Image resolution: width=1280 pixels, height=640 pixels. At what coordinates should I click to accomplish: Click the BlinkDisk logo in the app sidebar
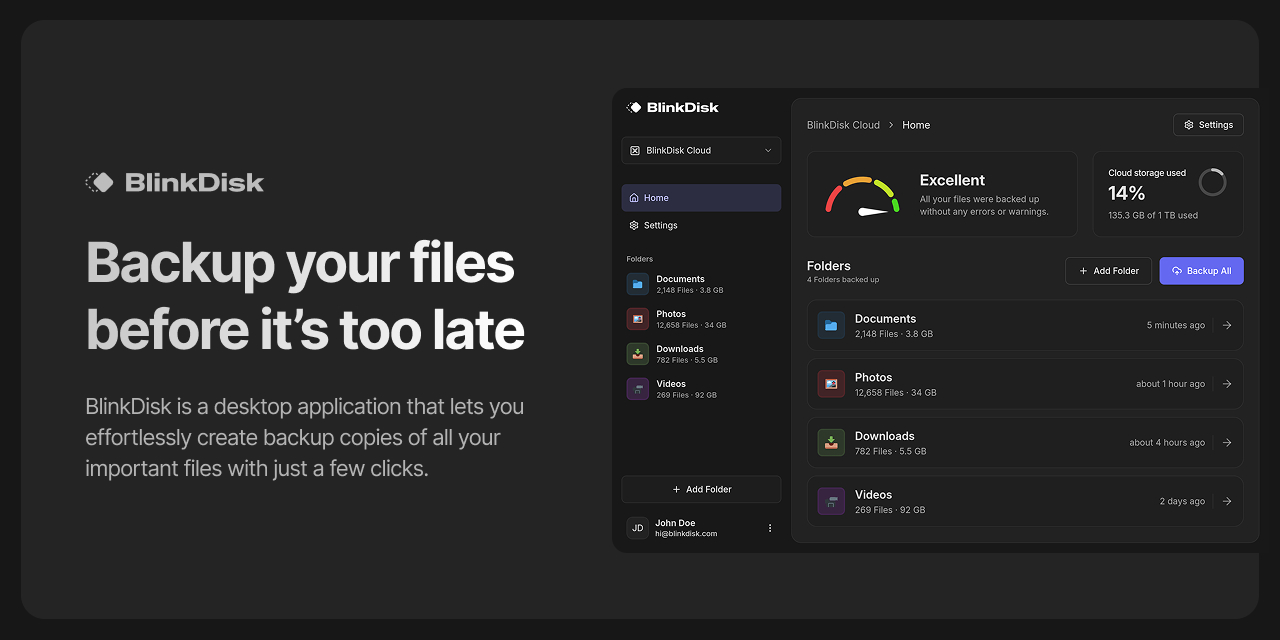point(672,107)
